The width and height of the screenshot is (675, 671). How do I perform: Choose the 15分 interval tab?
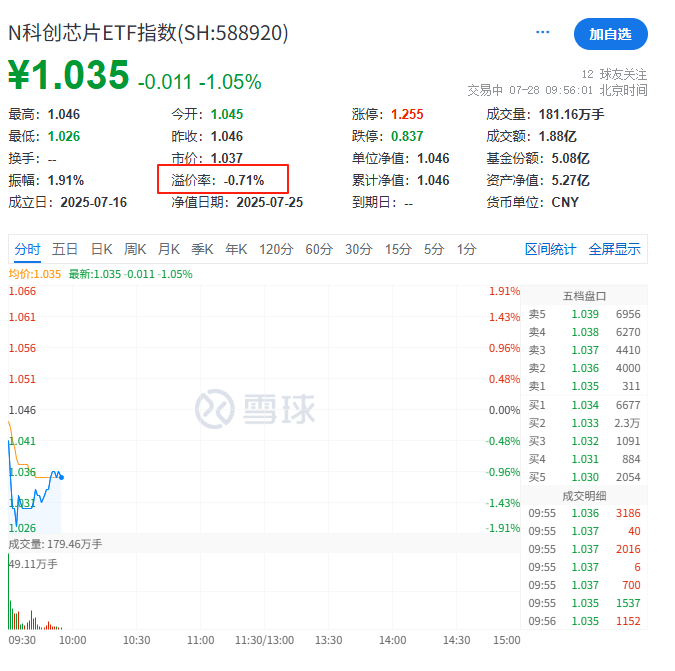click(x=398, y=249)
